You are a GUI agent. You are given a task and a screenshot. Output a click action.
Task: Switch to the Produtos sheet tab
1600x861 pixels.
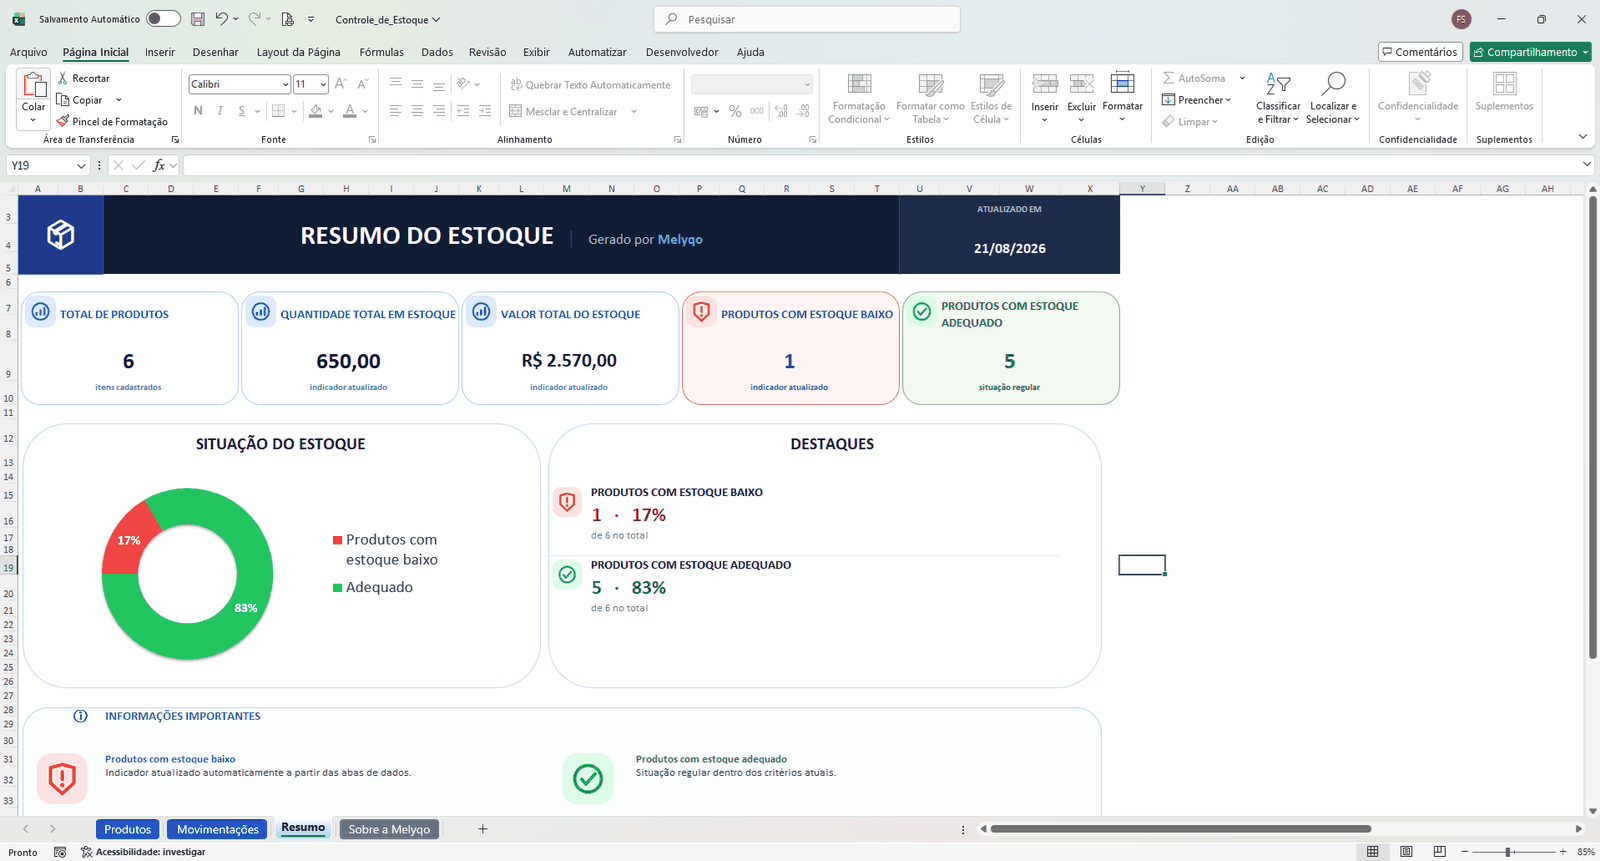(128, 829)
